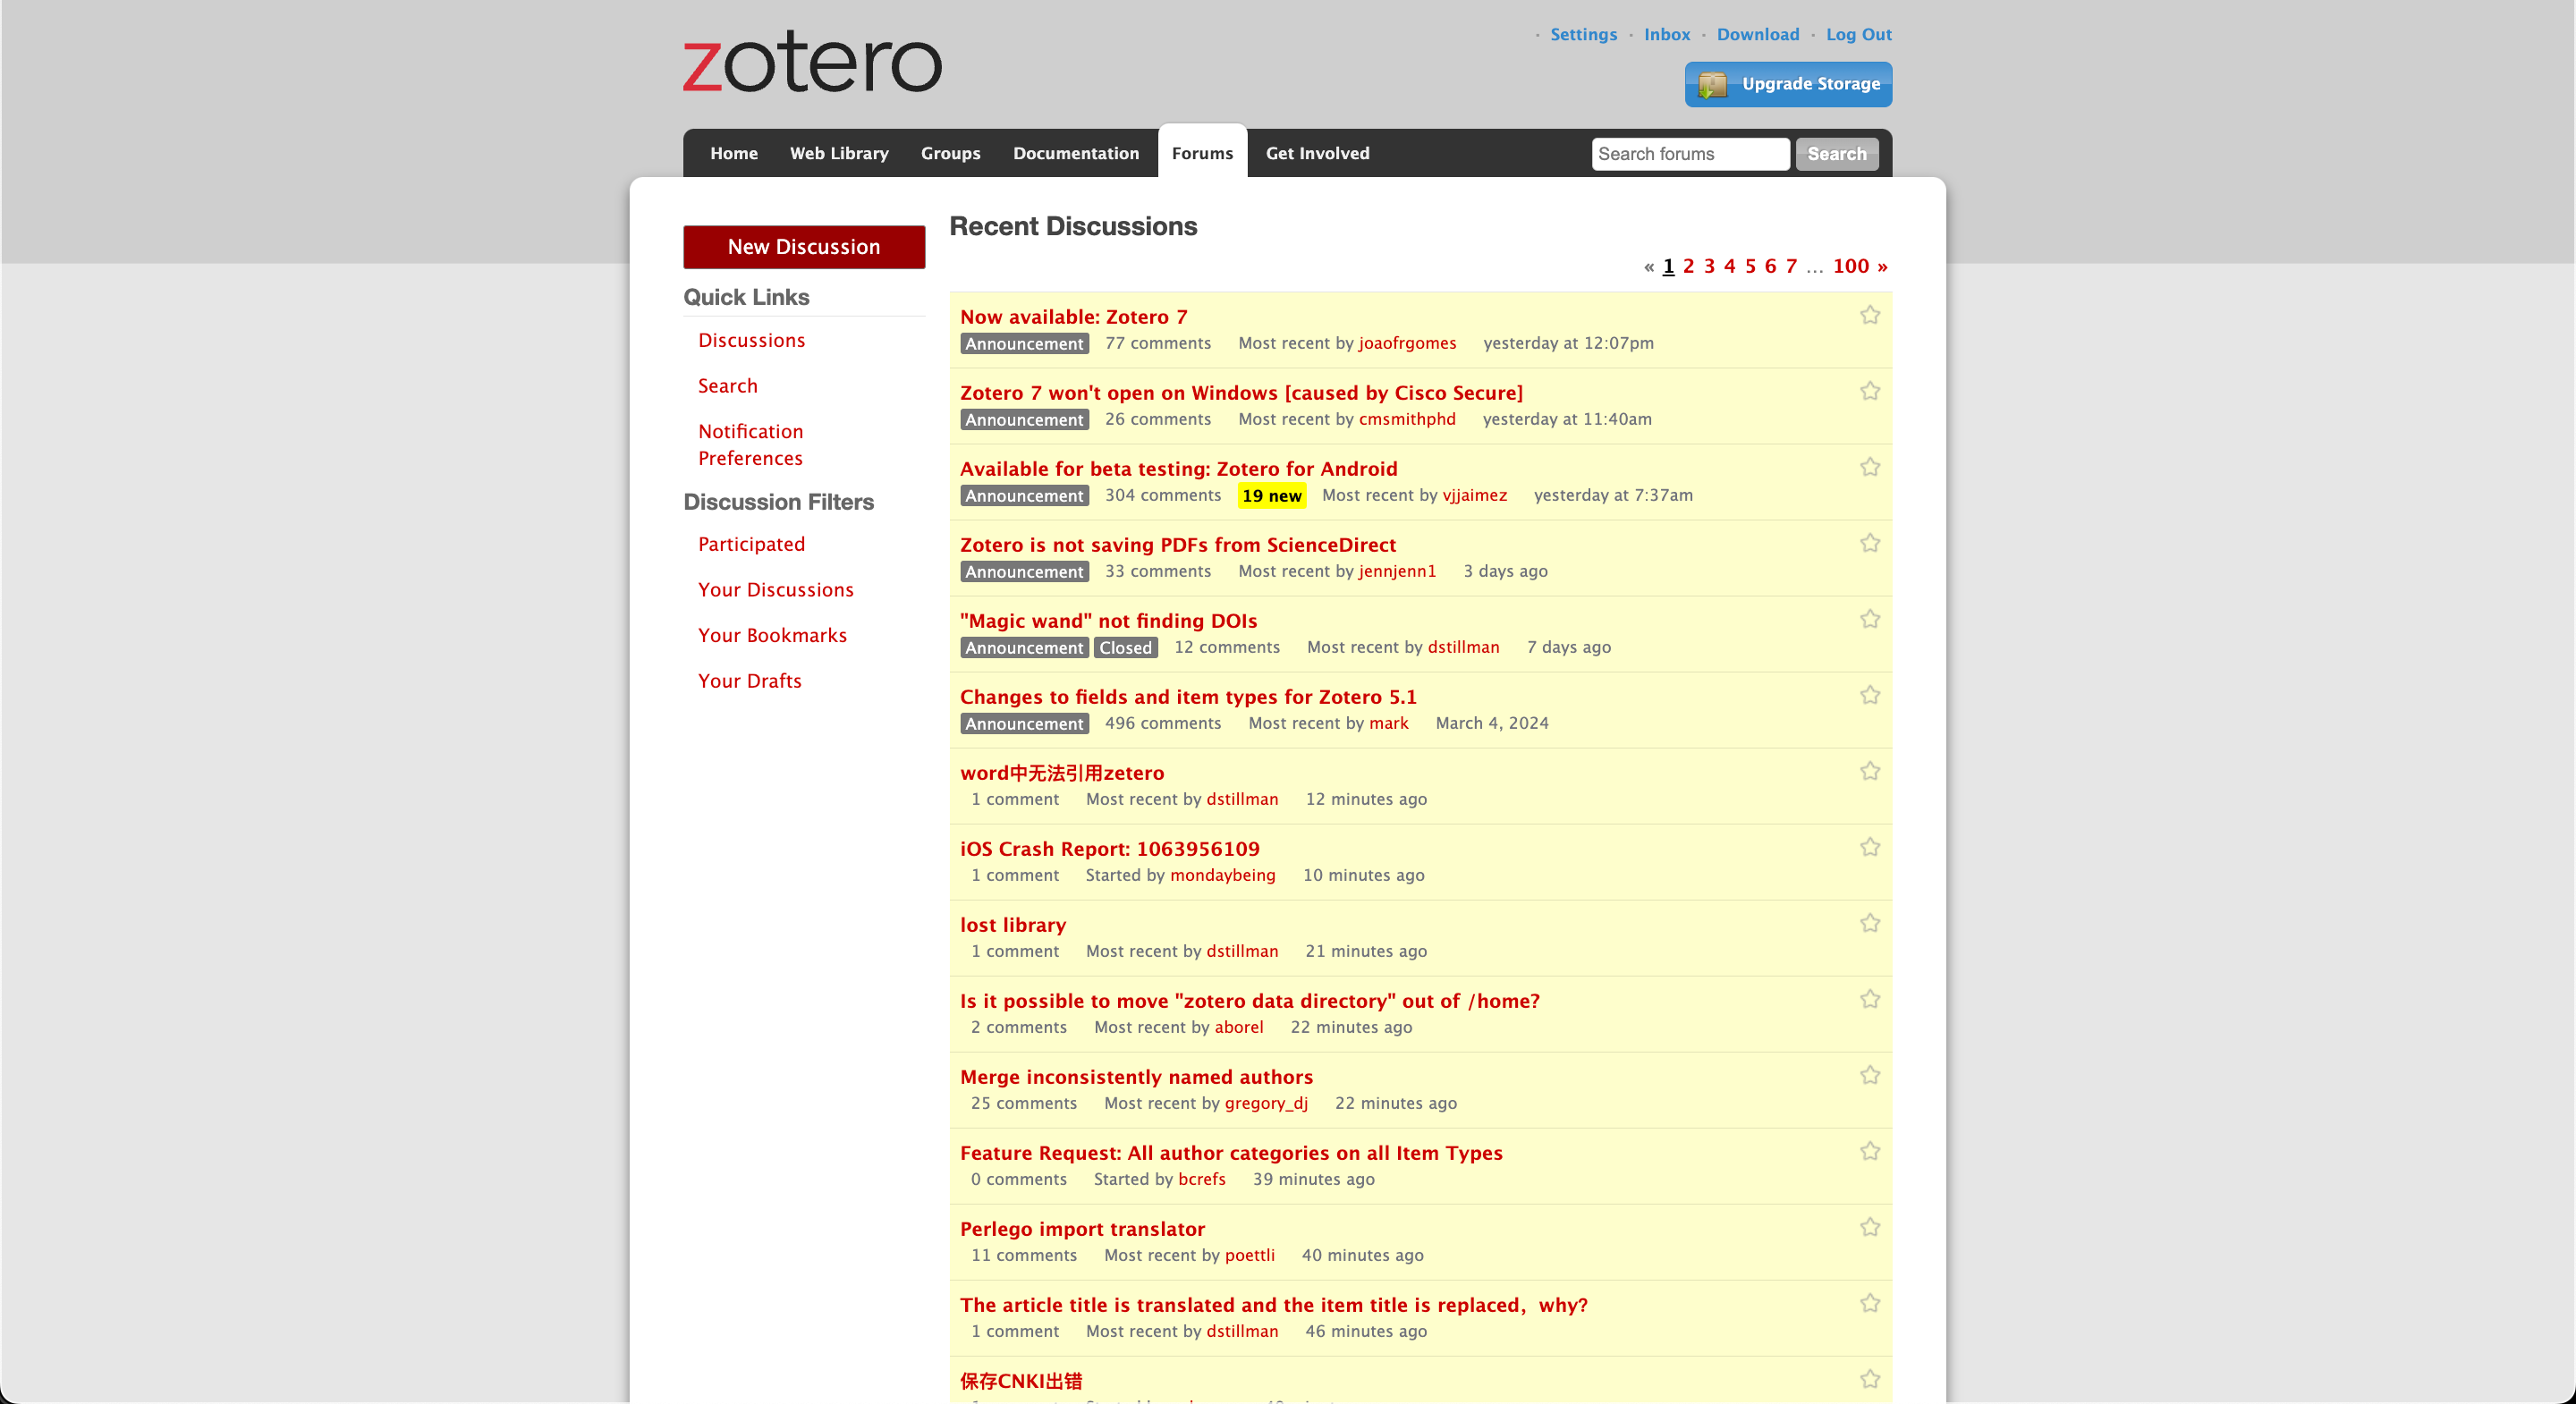The image size is (2576, 1404).
Task: Toggle bookmark star for Cisco Secure discussion
Action: point(1869,391)
